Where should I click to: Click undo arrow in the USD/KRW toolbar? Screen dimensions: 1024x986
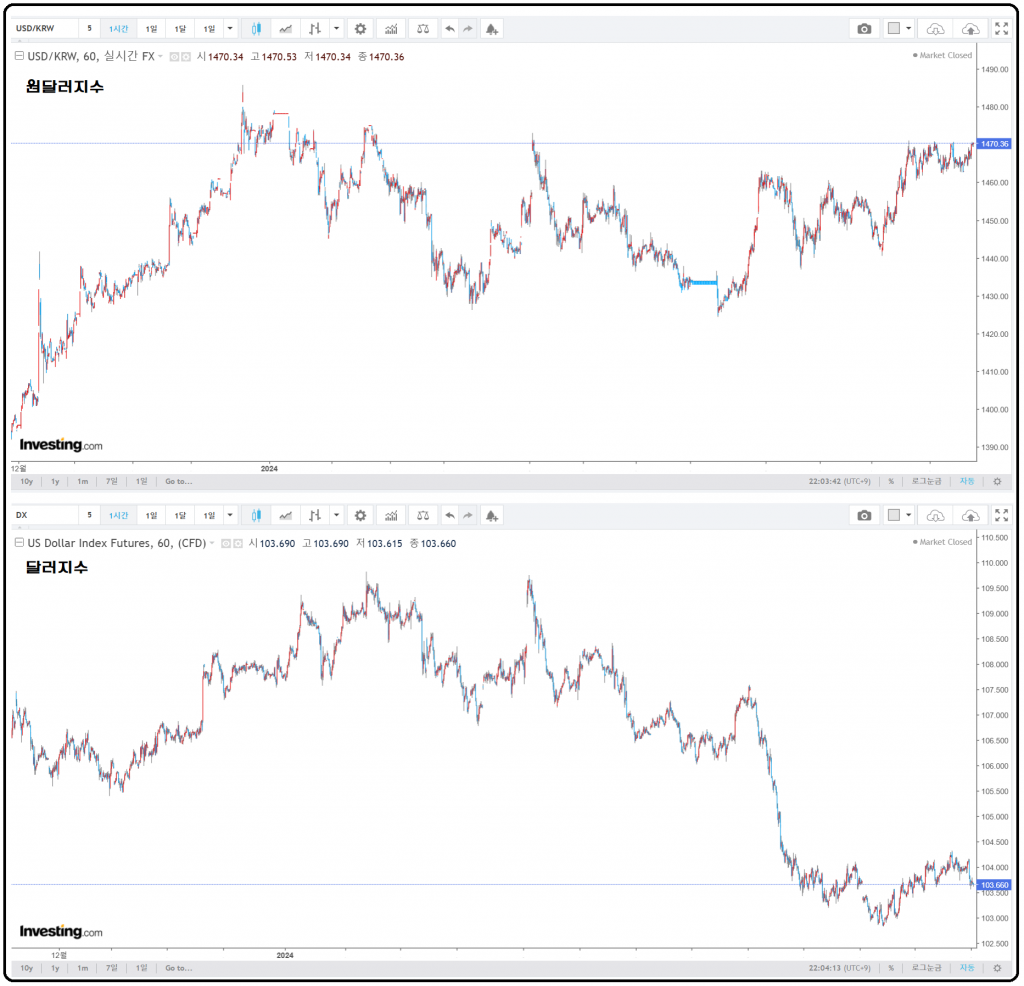[450, 29]
